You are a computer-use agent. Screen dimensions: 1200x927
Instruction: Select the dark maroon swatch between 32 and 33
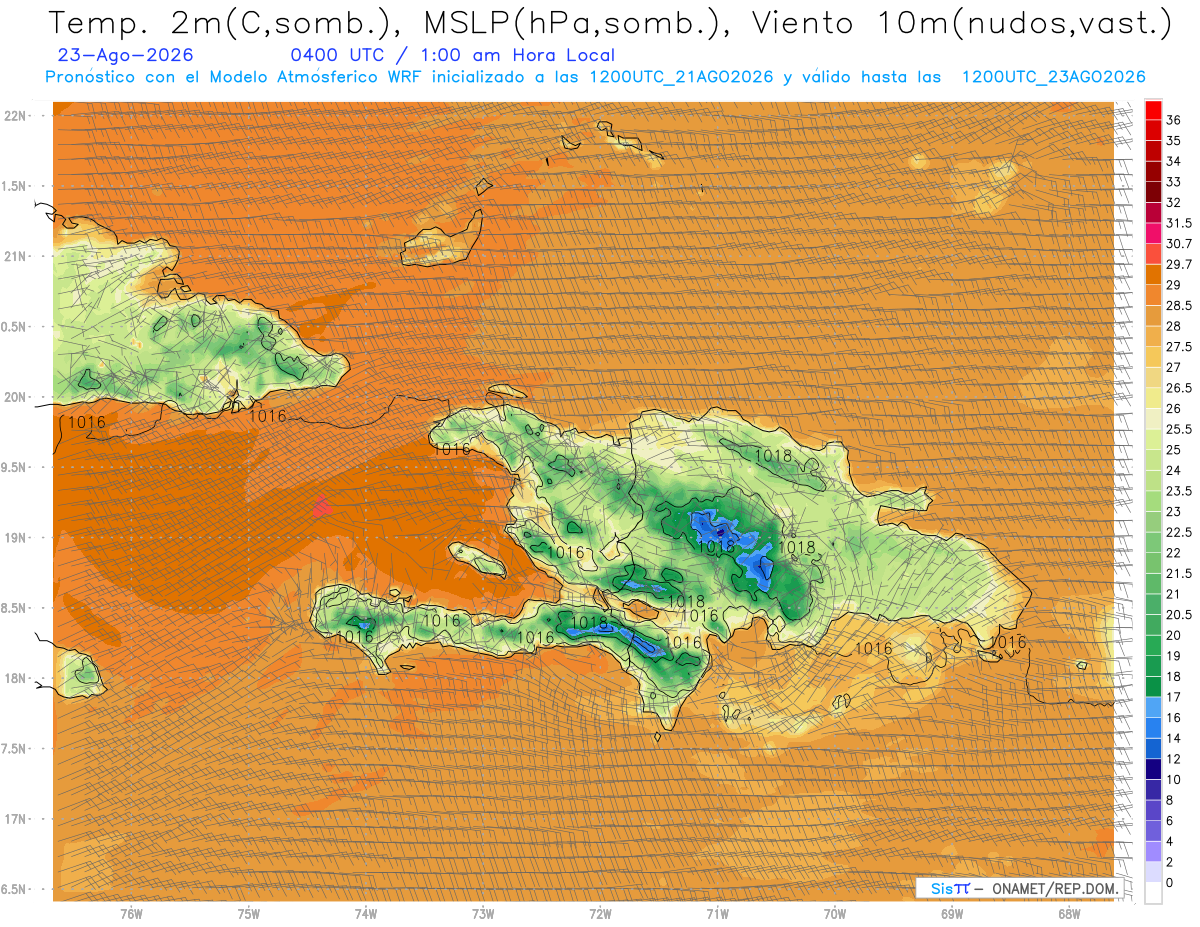tap(1153, 192)
